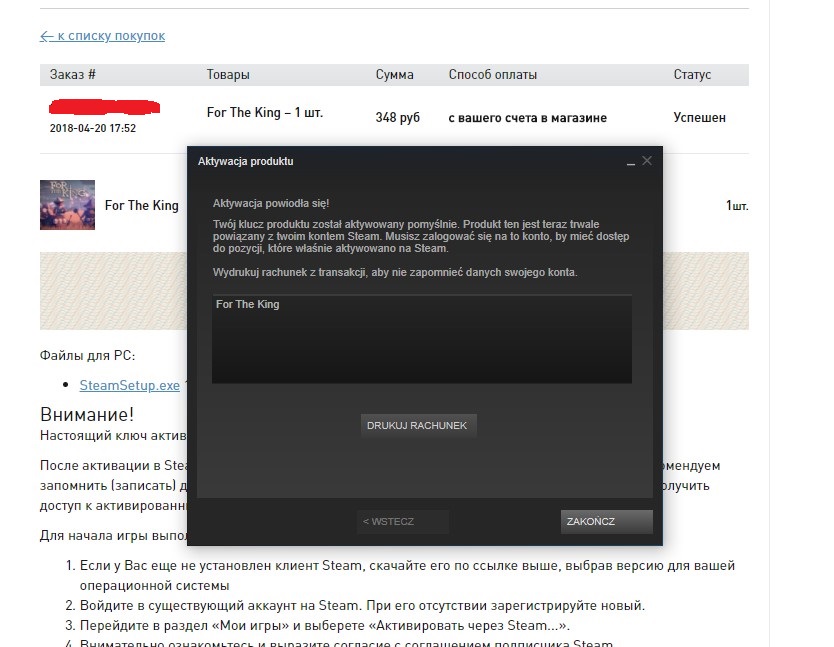The image size is (834, 647).
Task: Click instruction step "Перейдите в раздел «Мои игры»"
Action: [x=324, y=625]
